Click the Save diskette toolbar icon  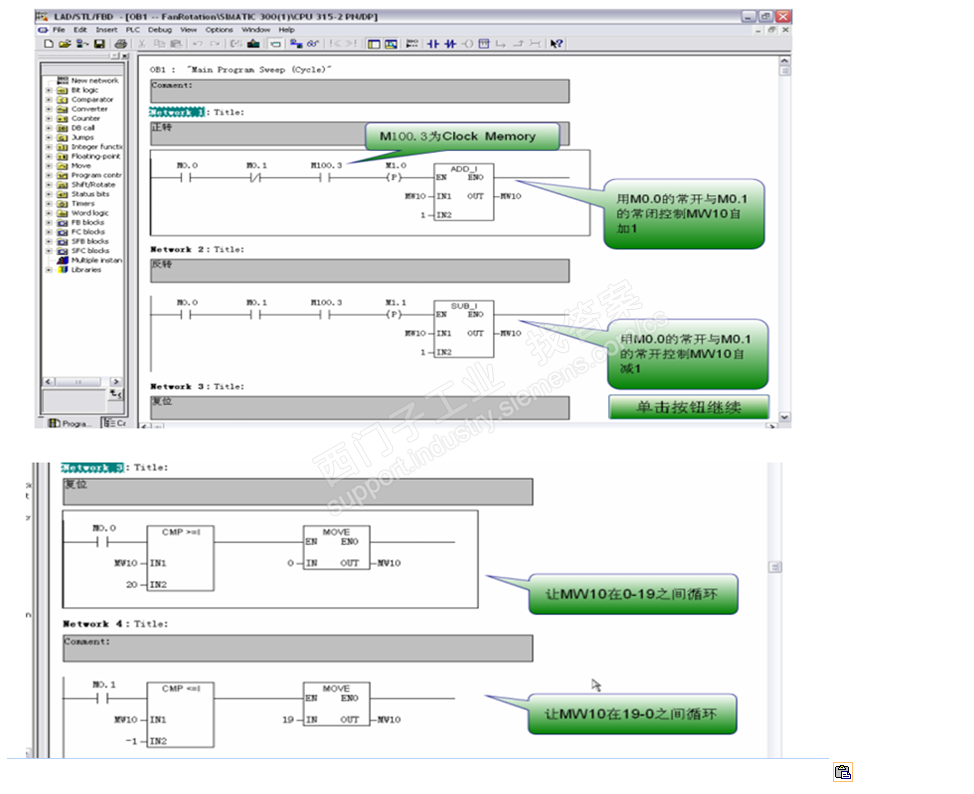(x=99, y=43)
